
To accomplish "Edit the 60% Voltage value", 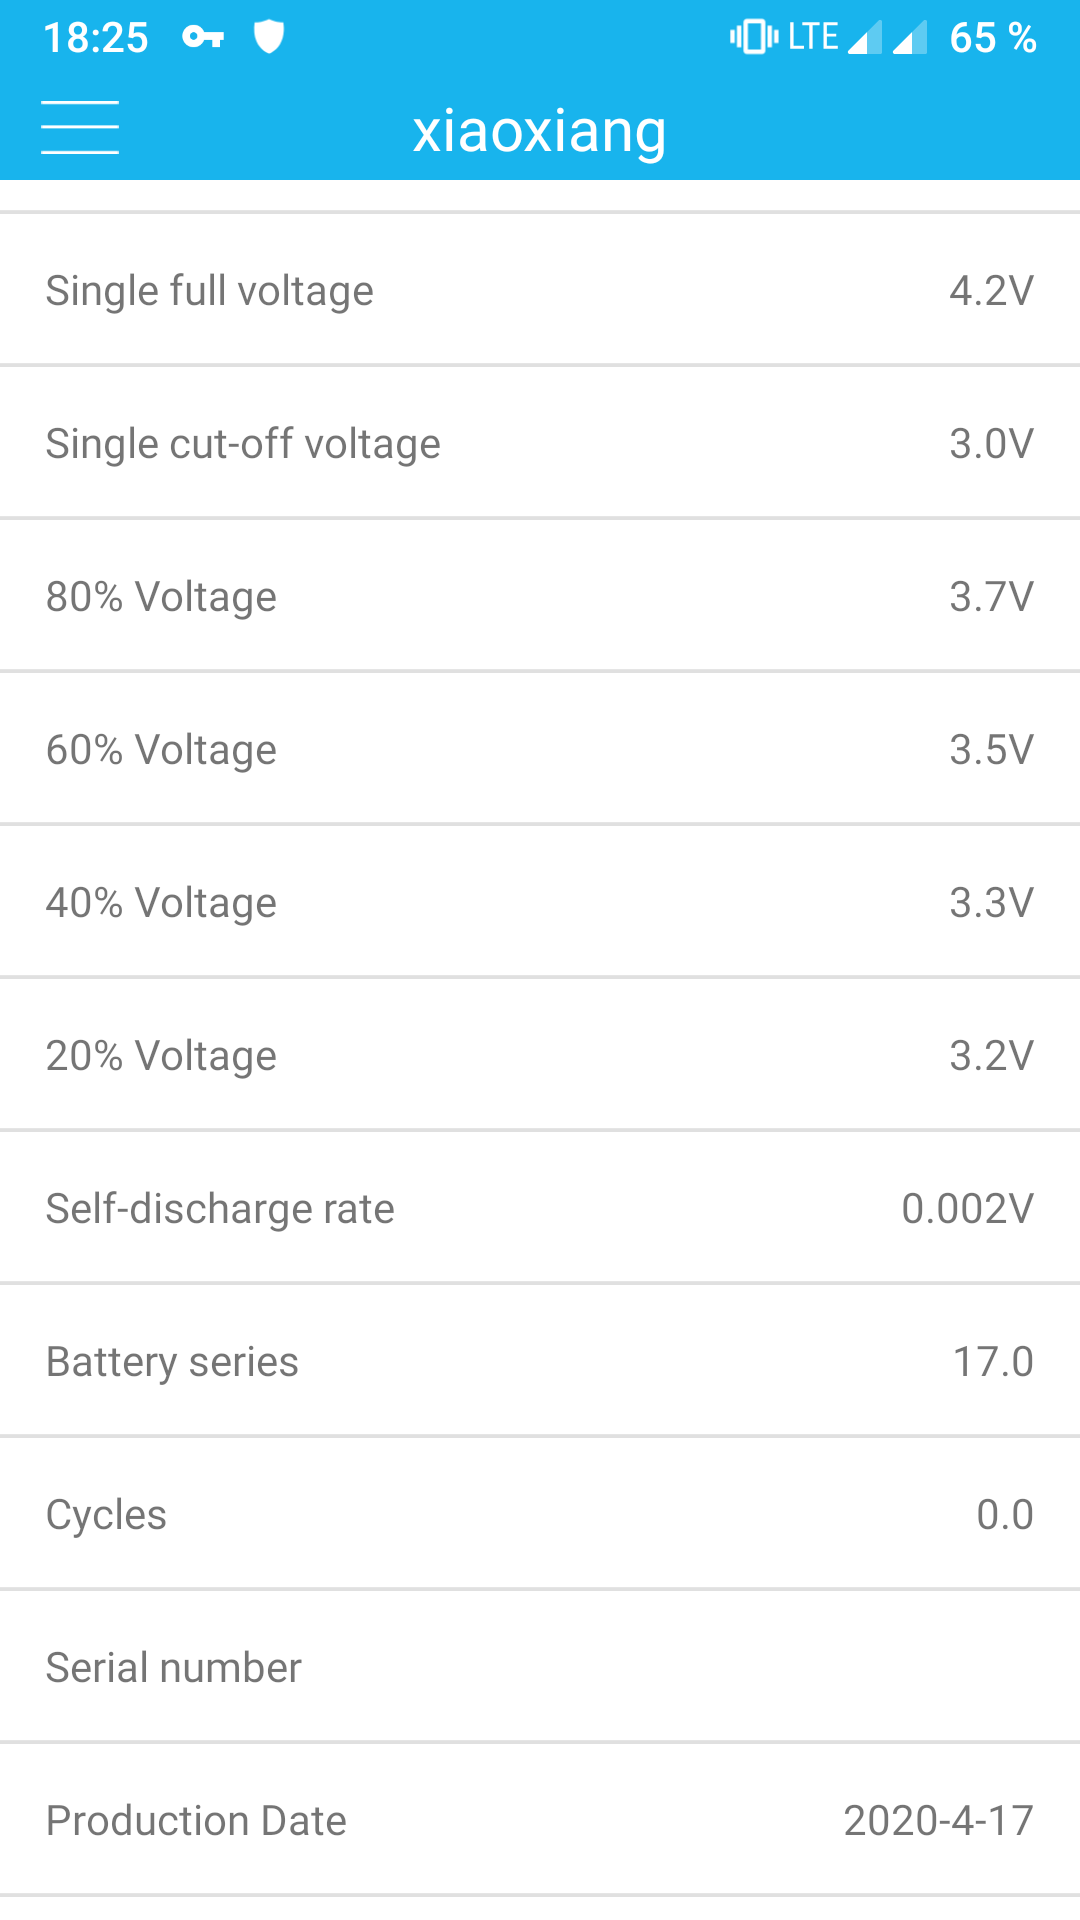I will click(990, 750).
